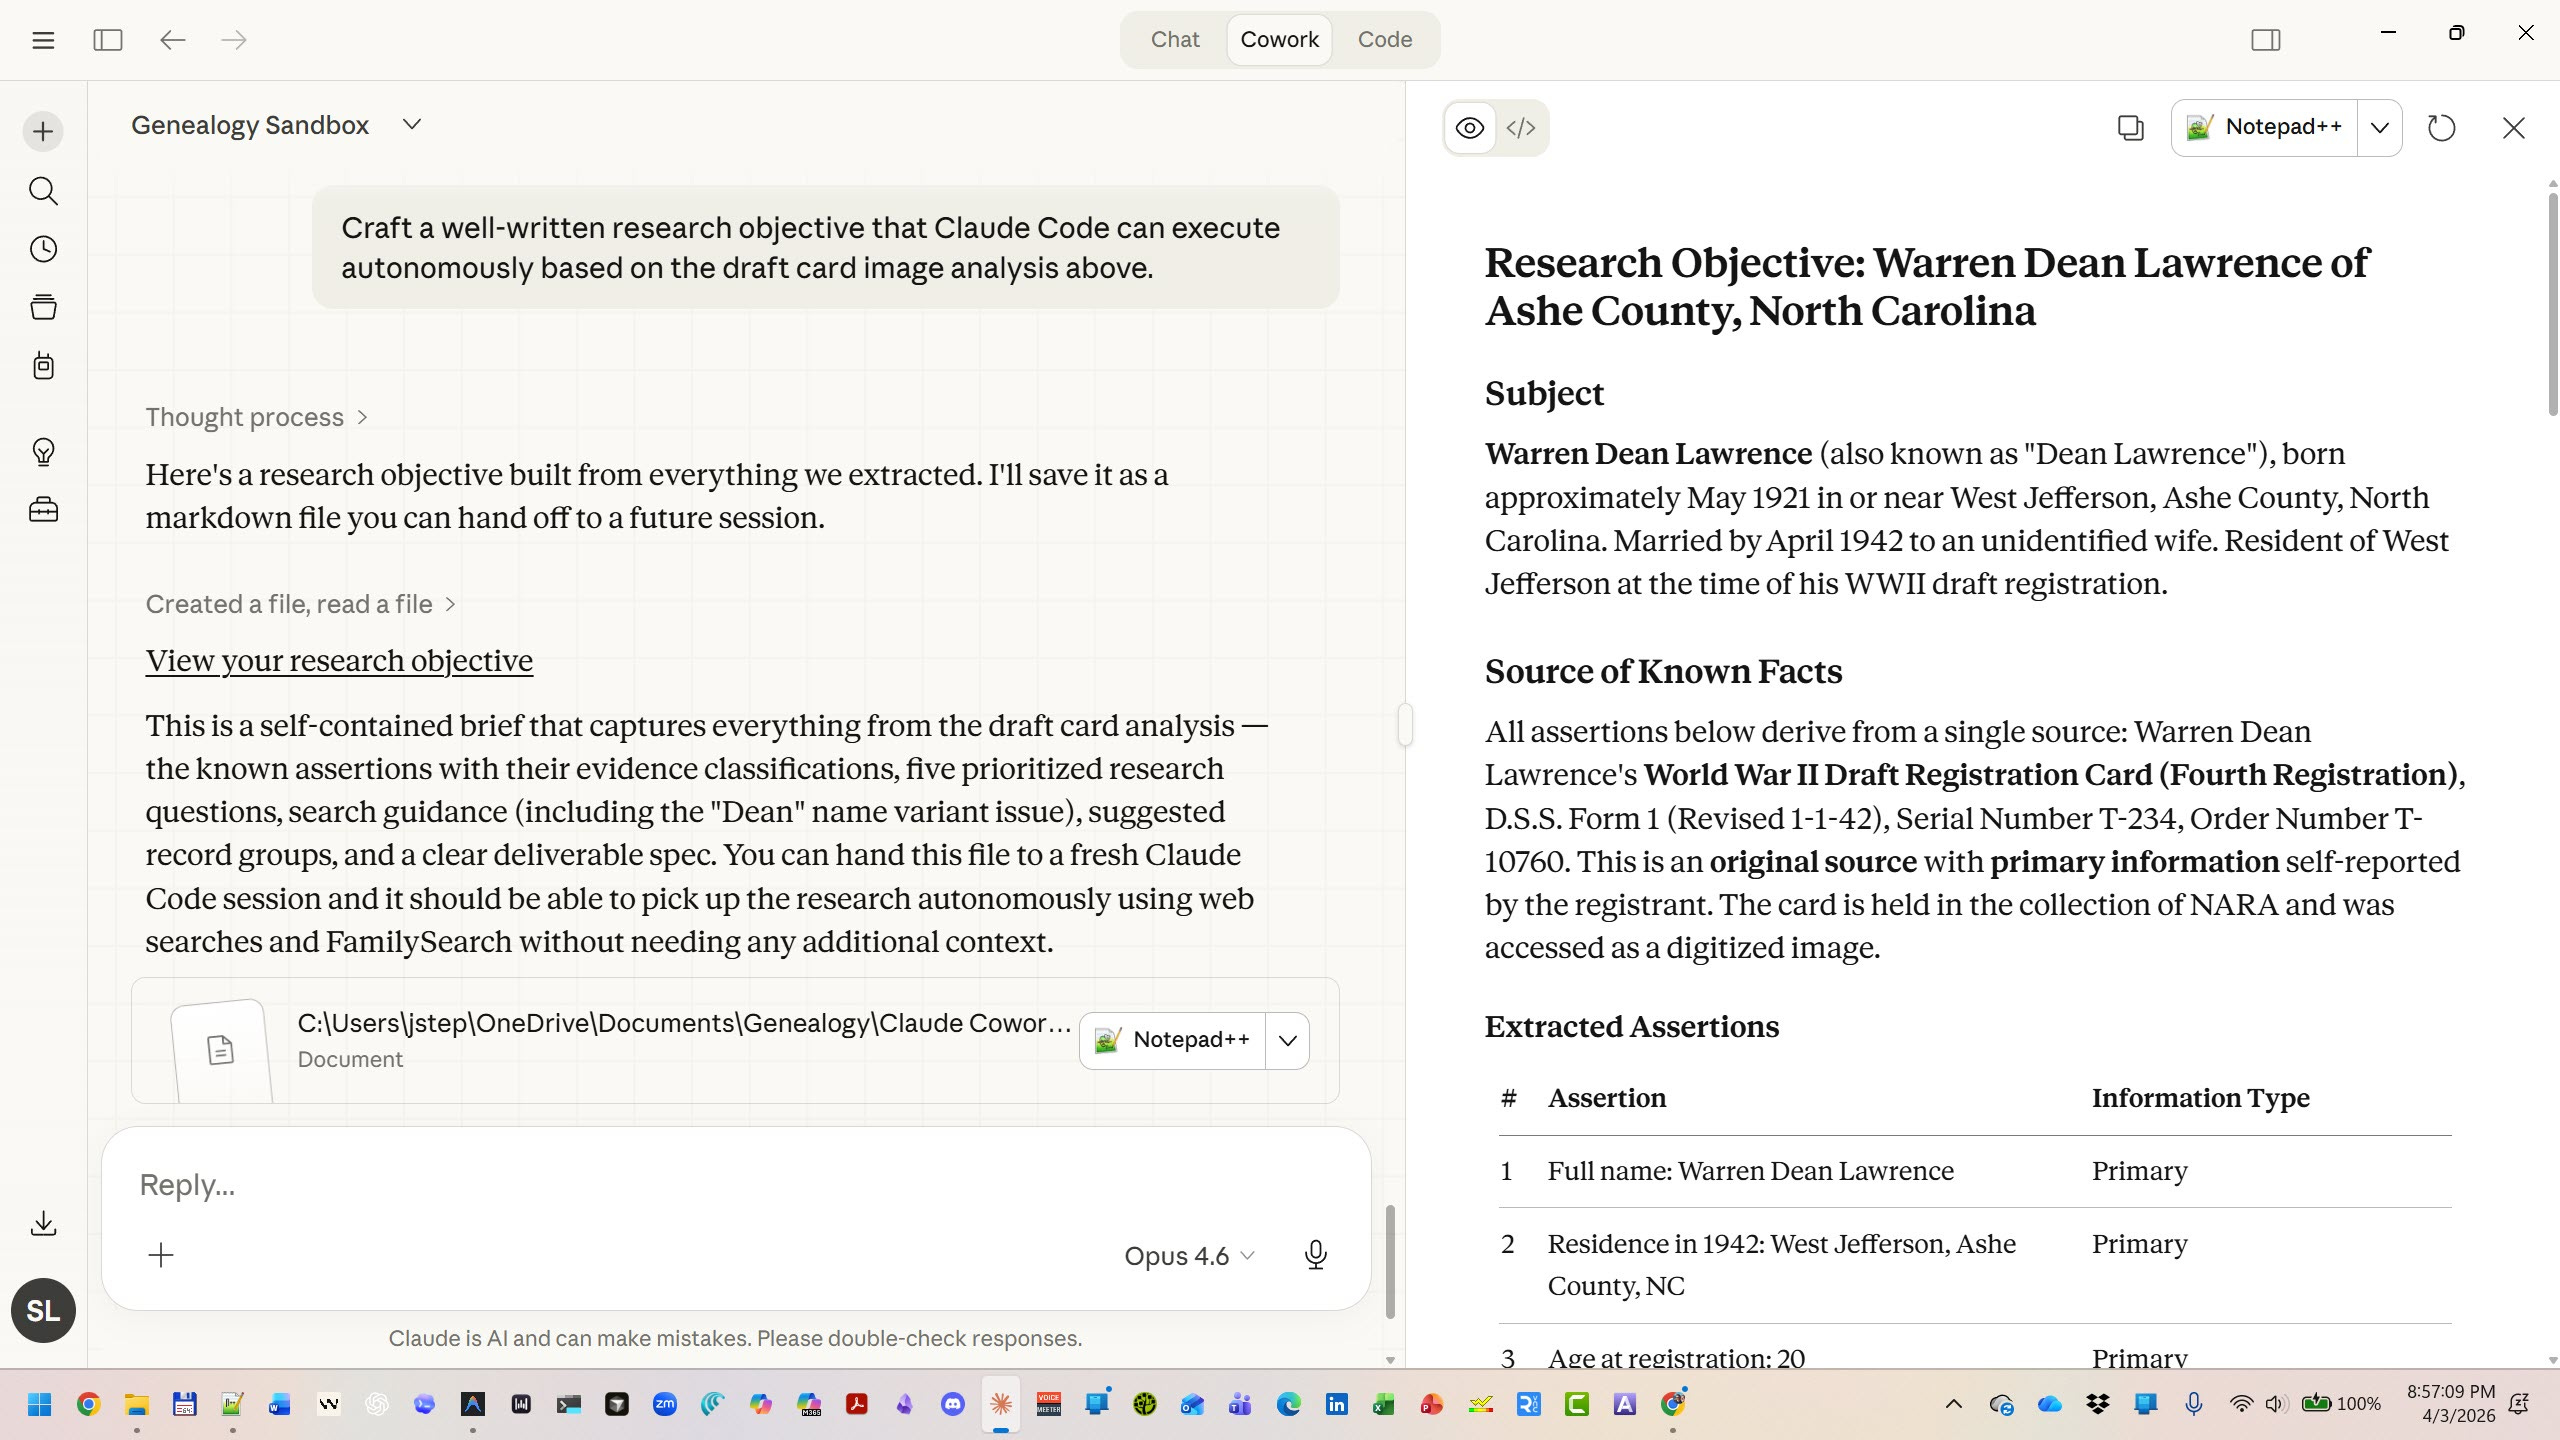
Task: Click the reload icon in preview panel
Action: 2441,128
